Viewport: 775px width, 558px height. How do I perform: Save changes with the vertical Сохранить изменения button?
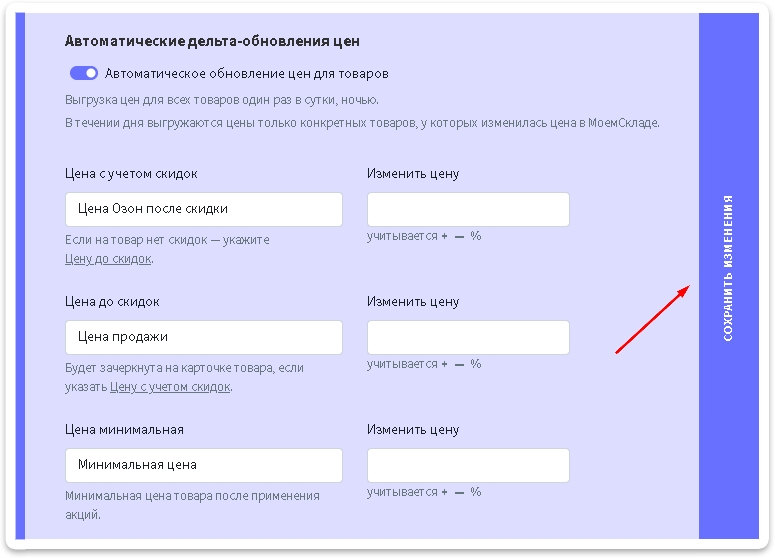pyautogui.click(x=728, y=268)
